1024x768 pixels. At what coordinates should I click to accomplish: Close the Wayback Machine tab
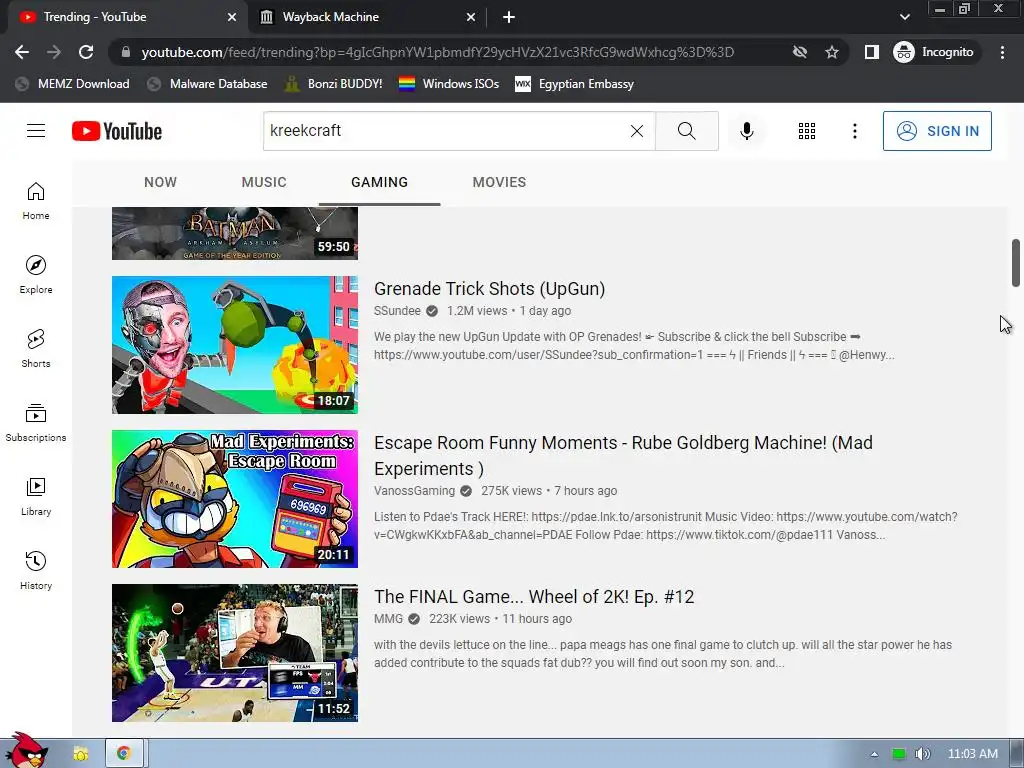[471, 17]
